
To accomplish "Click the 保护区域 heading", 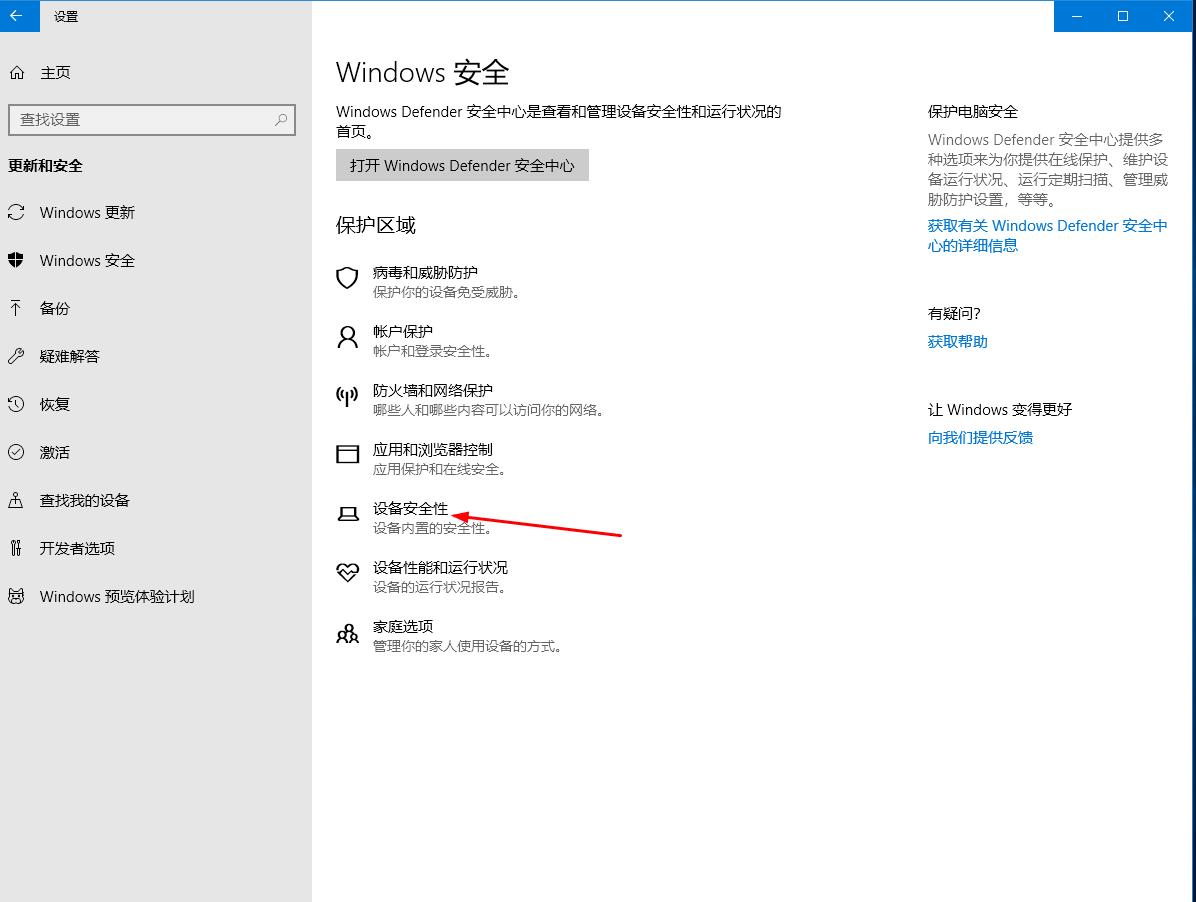I will [x=375, y=225].
